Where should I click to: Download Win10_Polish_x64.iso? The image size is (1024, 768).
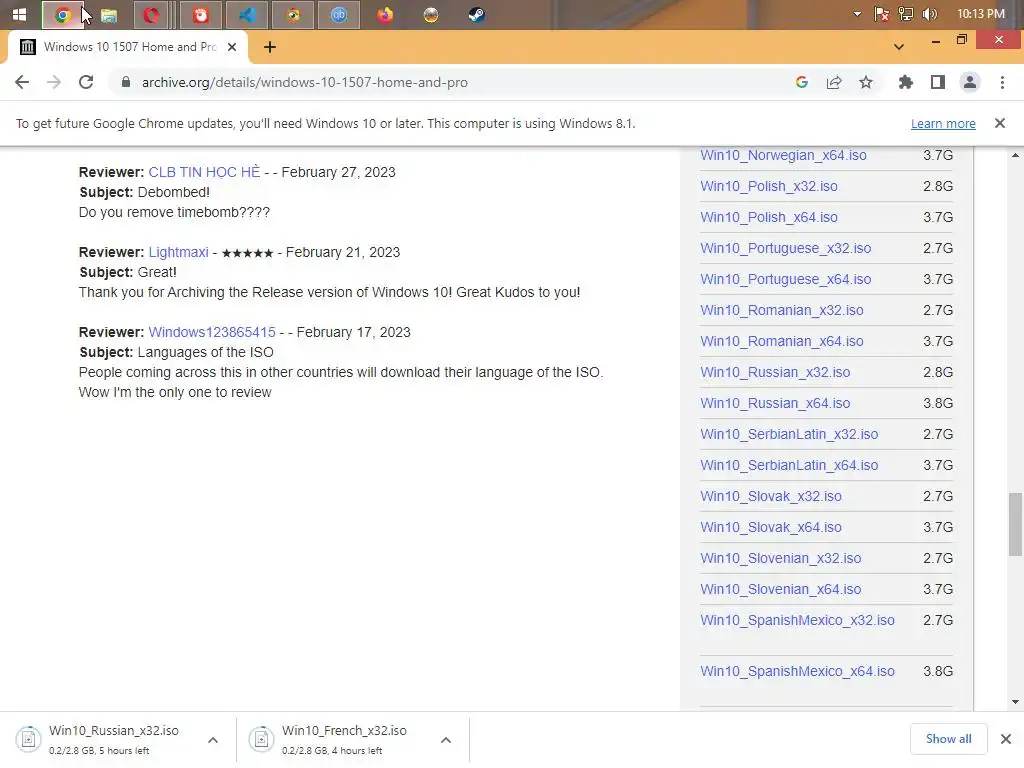[x=769, y=217]
